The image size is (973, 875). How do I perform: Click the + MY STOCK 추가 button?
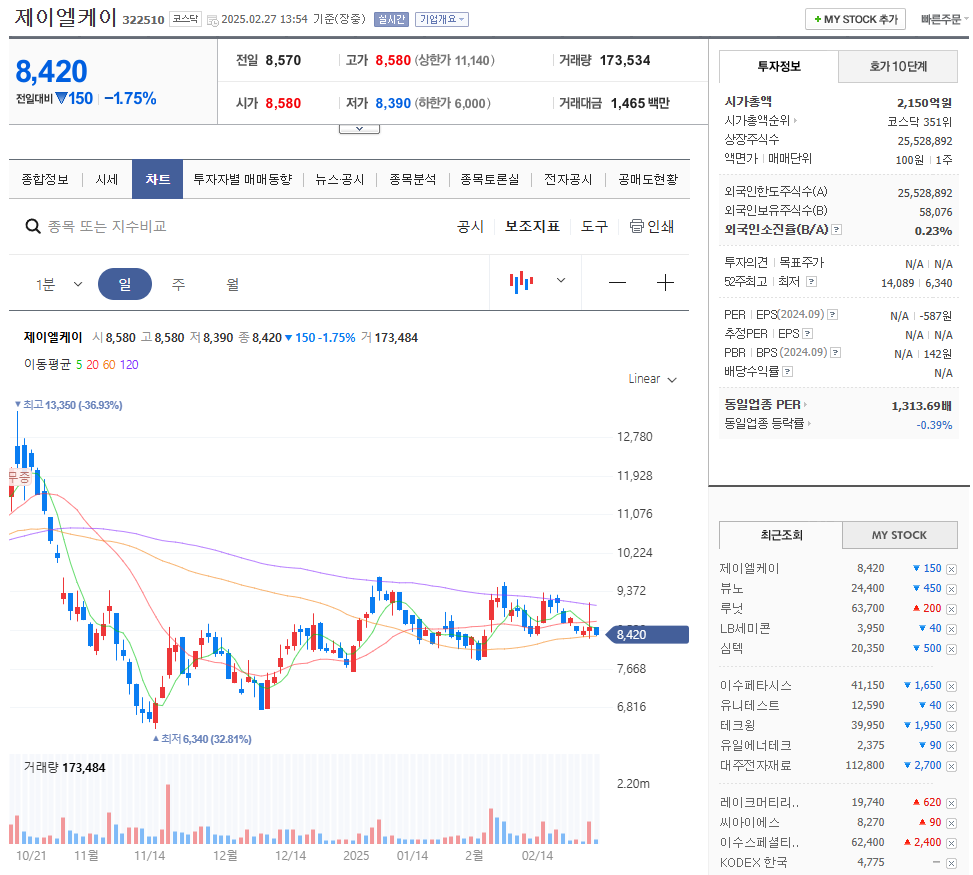click(855, 18)
